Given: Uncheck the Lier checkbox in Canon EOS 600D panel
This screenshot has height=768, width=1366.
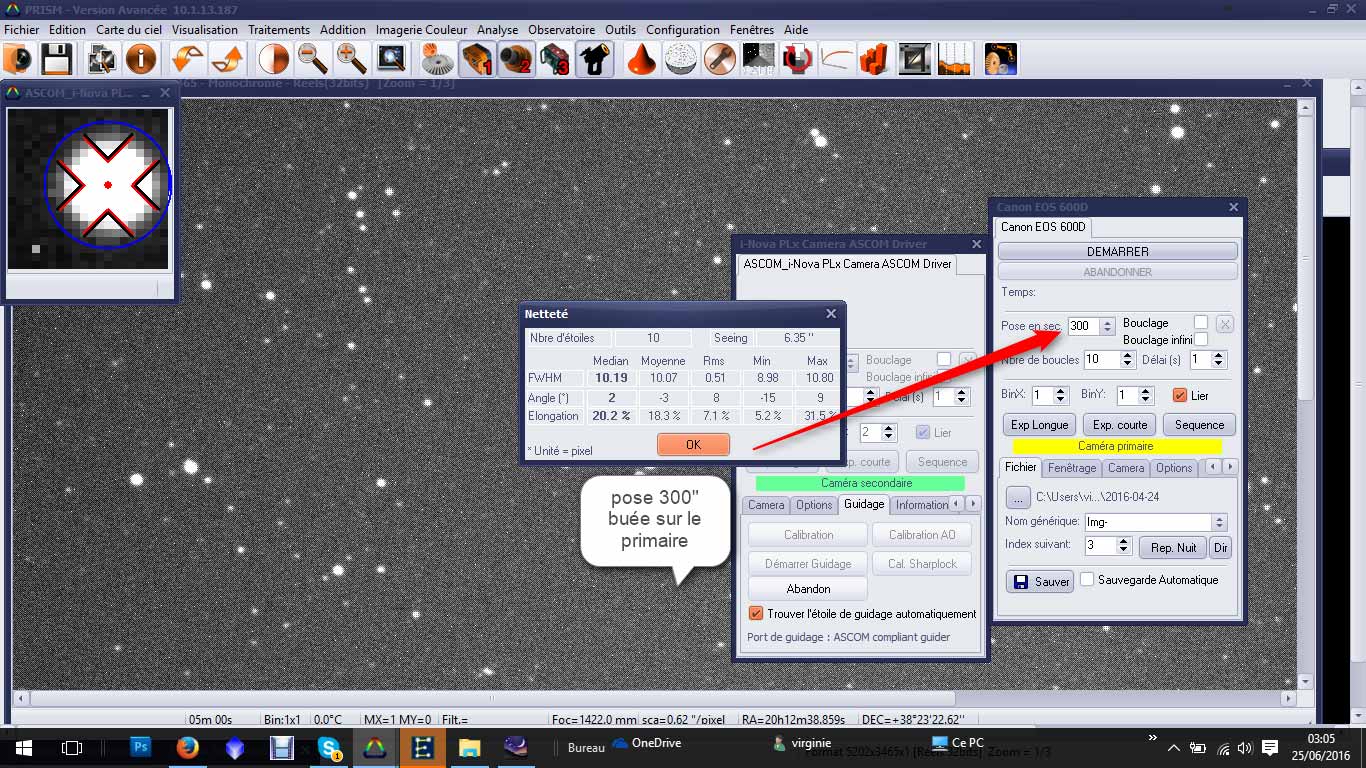Looking at the screenshot, I should click(1179, 395).
